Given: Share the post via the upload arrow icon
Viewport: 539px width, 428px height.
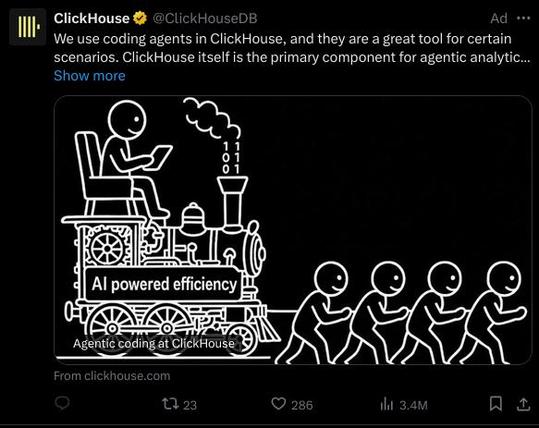Looking at the screenshot, I should point(524,404).
